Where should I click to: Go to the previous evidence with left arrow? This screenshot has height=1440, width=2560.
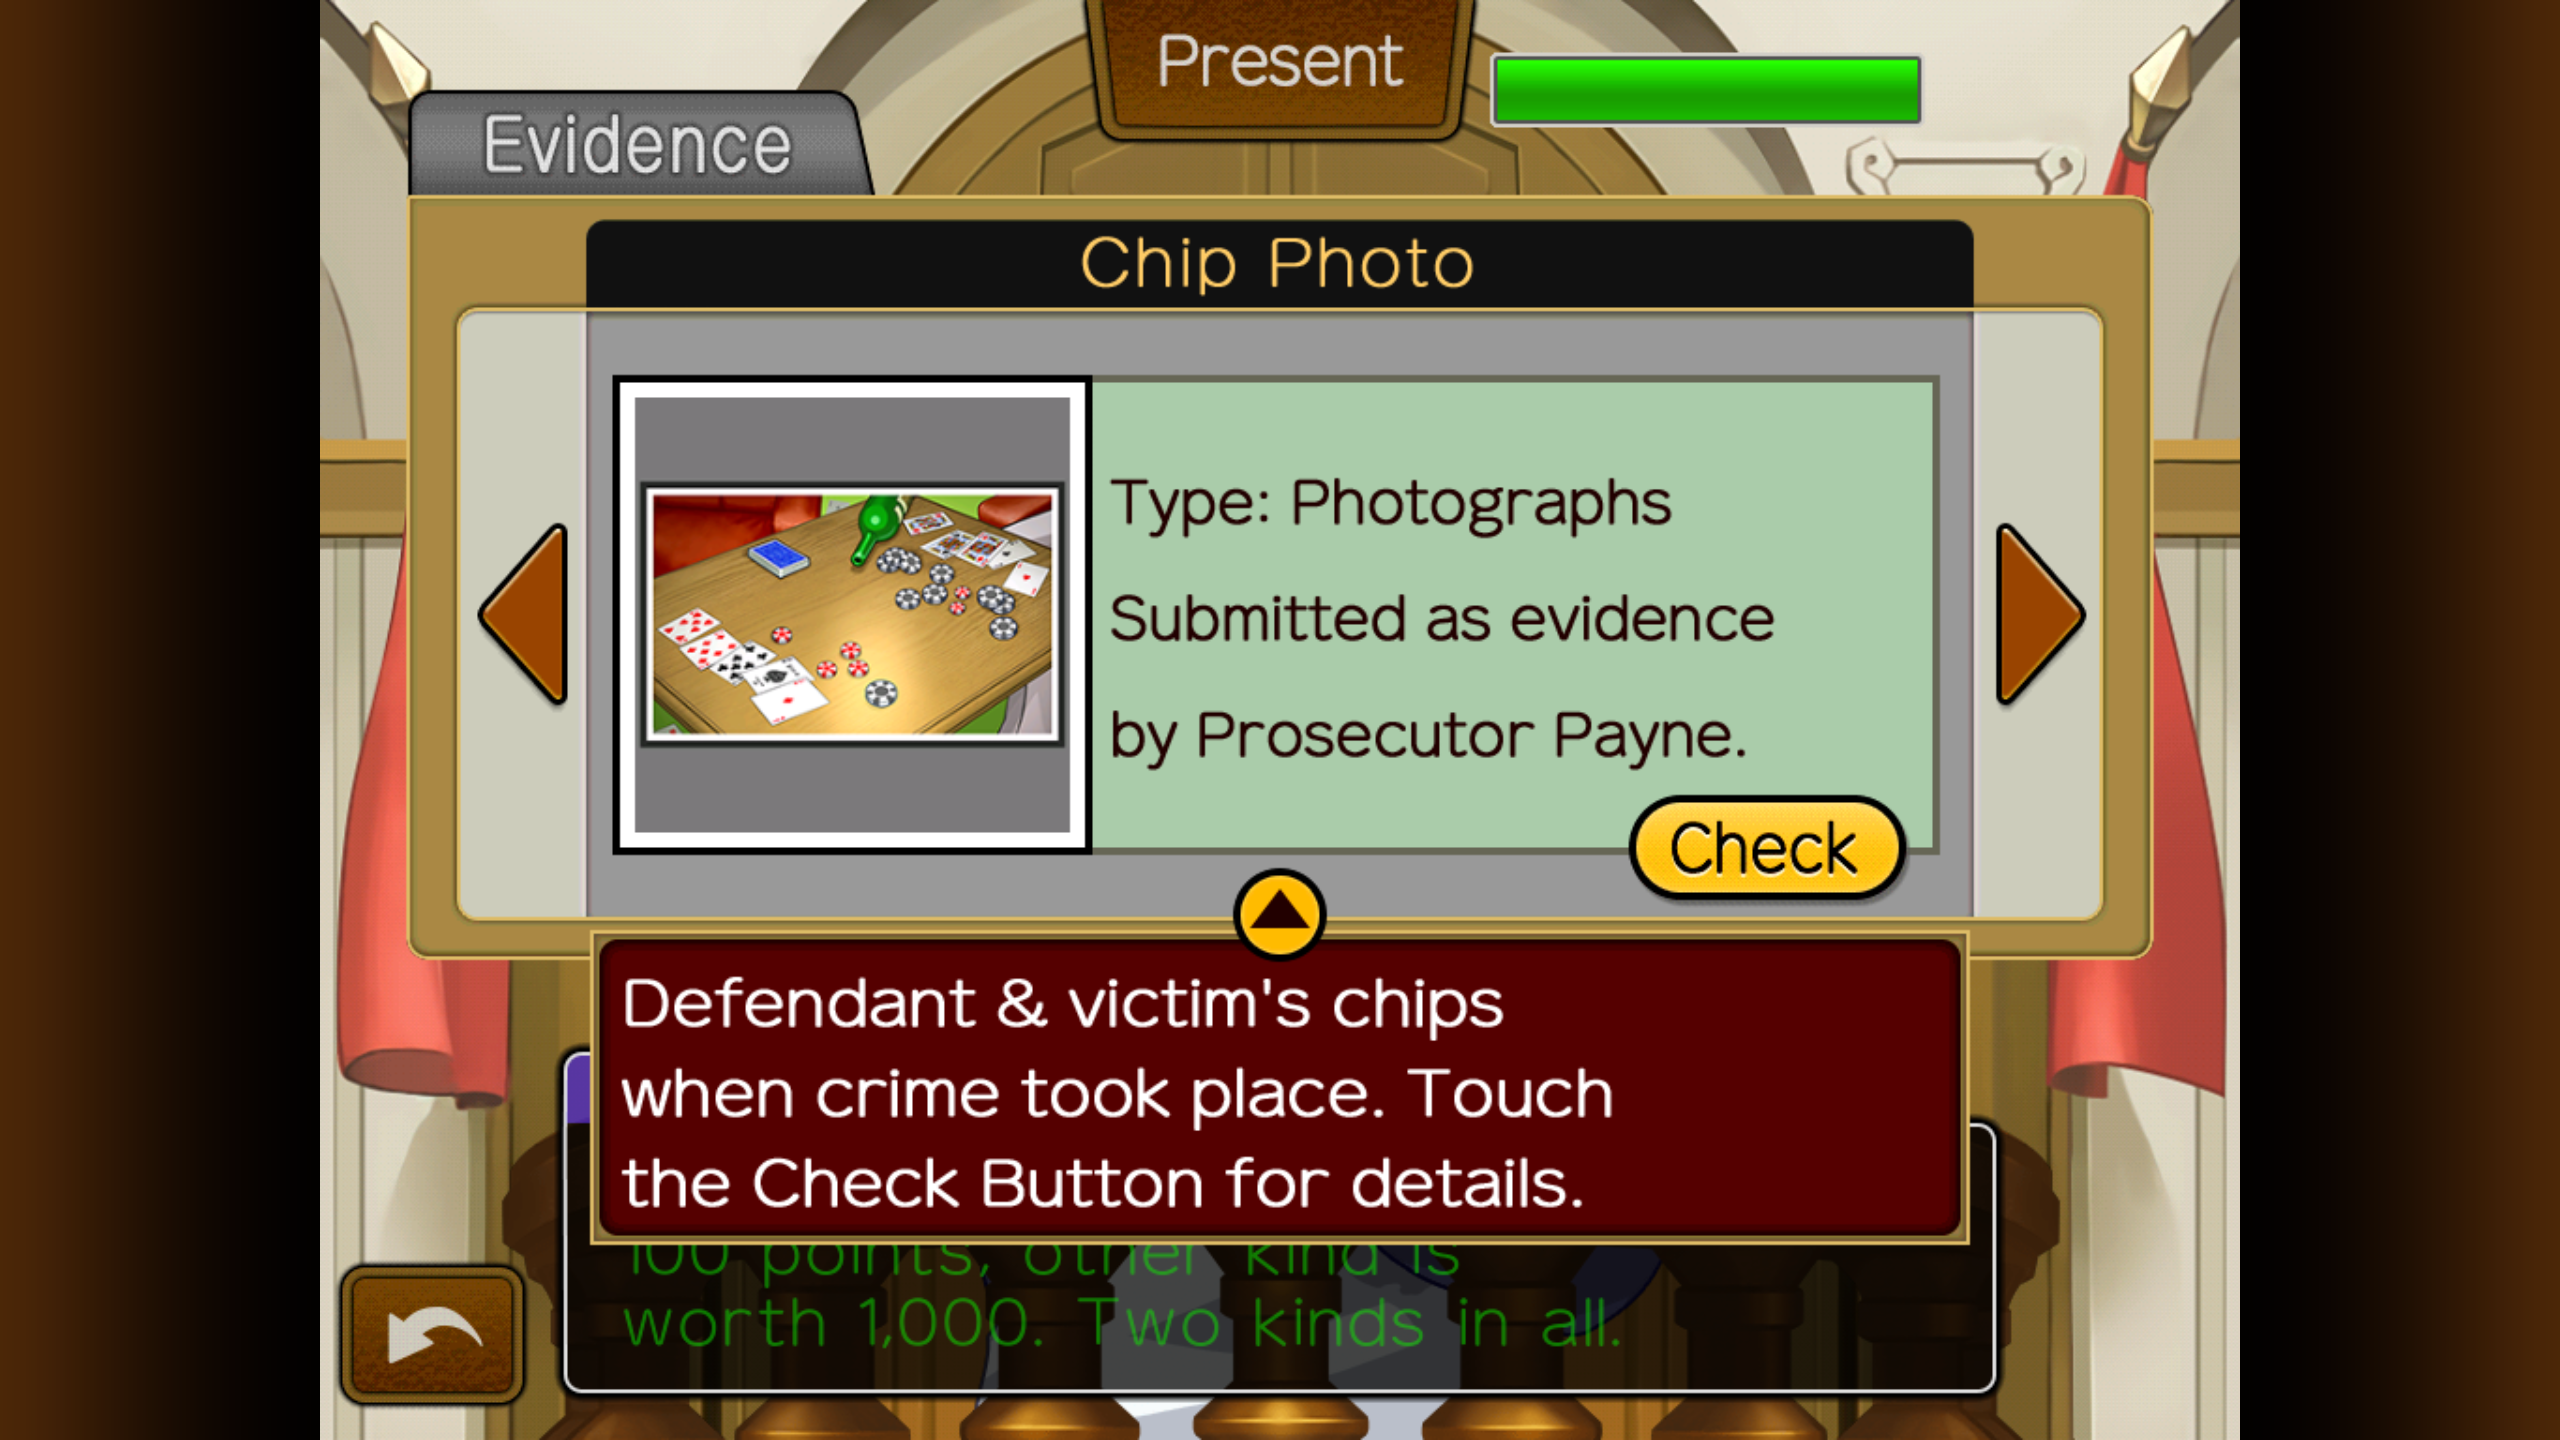click(525, 613)
